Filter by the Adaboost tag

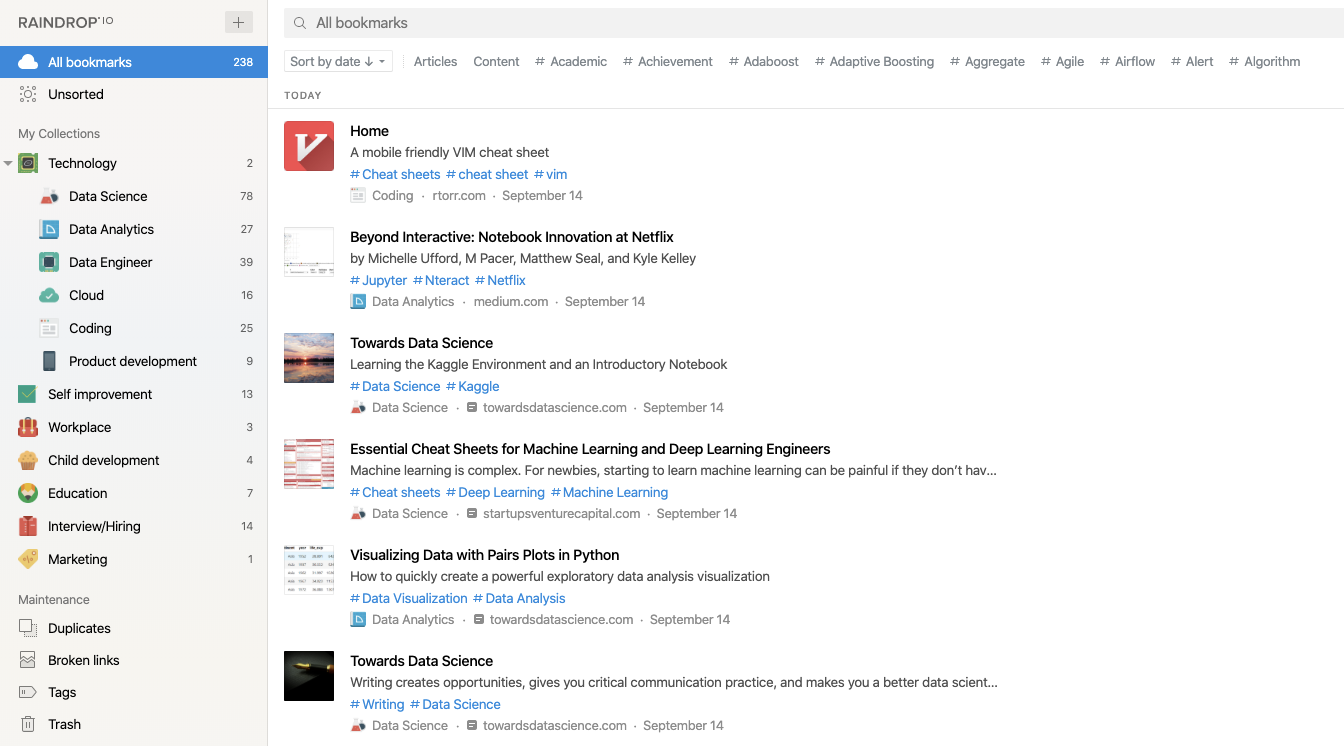point(764,61)
